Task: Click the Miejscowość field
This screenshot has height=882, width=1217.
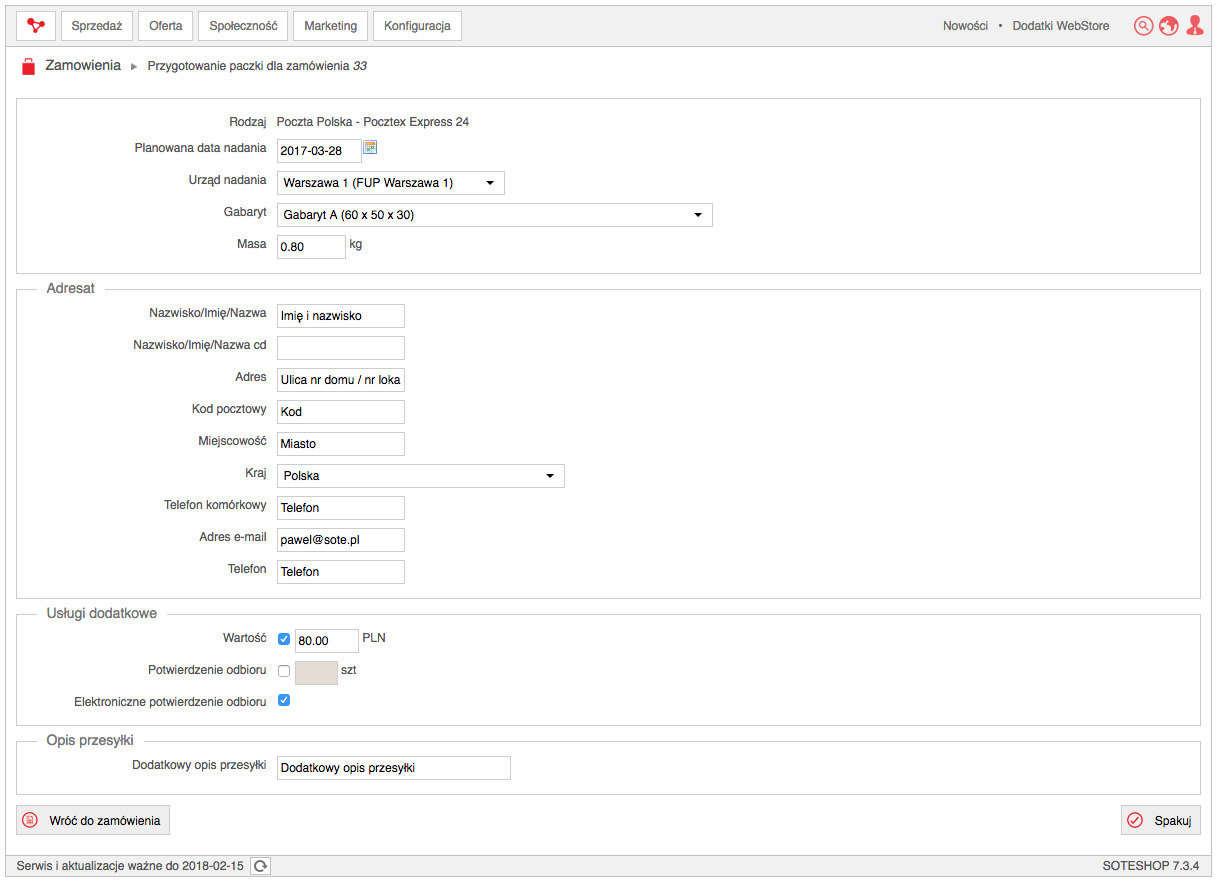Action: point(341,444)
